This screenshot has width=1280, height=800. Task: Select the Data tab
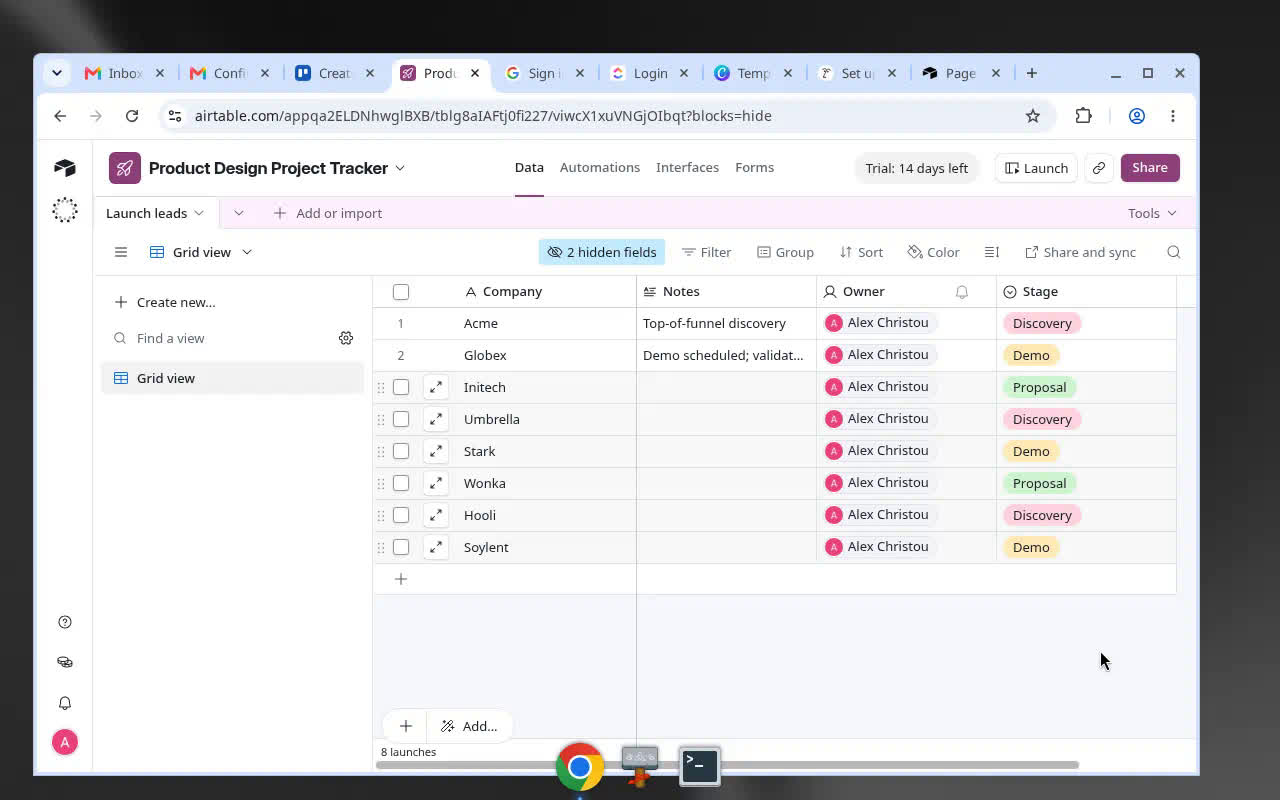click(x=529, y=167)
